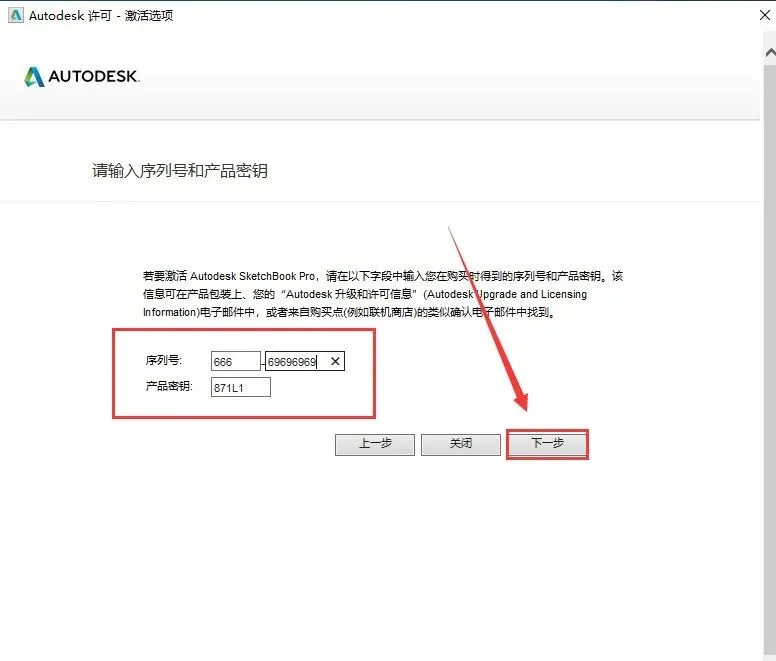776x661 pixels.
Task: Click the scrollbar up arrow
Action: [770, 52]
